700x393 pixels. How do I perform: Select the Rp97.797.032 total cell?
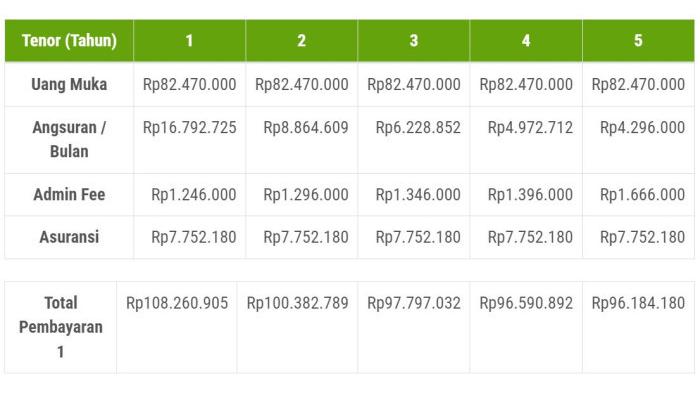click(x=414, y=327)
